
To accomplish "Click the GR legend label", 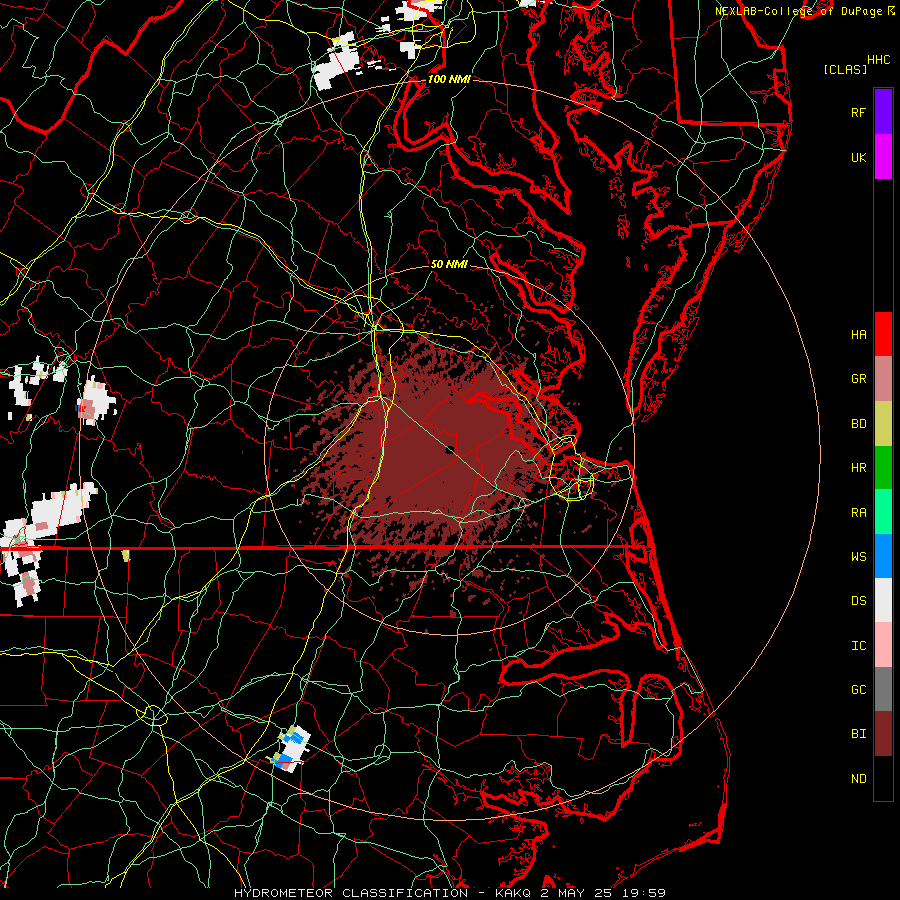I will [x=858, y=379].
